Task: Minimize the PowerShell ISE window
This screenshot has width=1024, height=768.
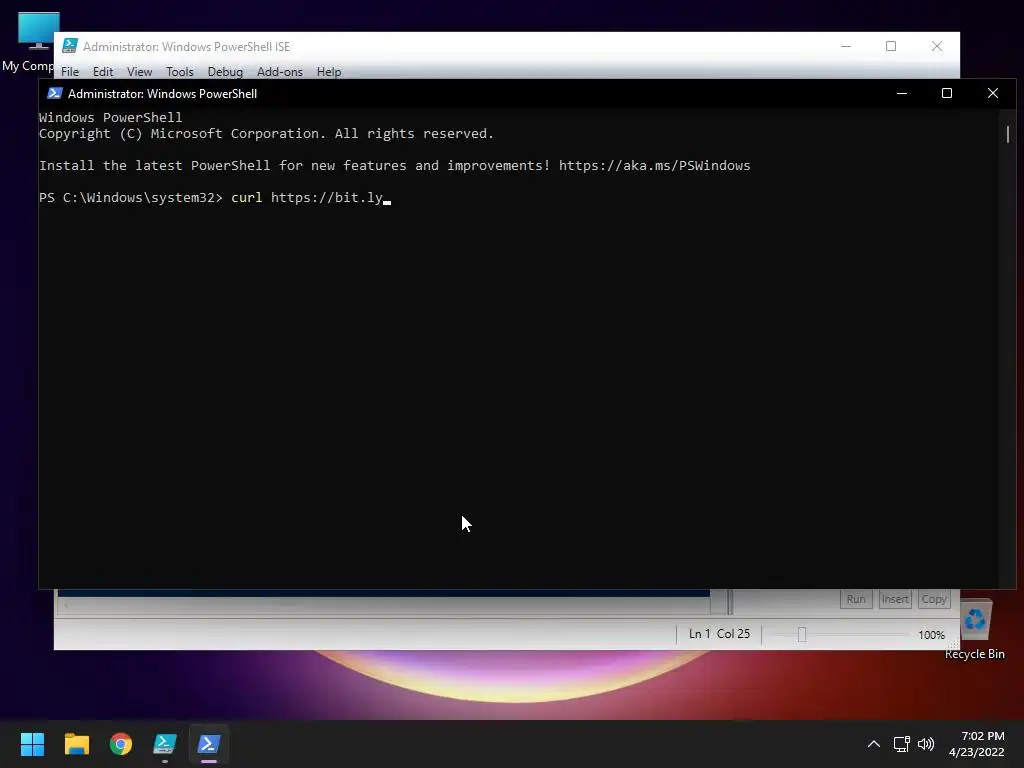Action: (x=846, y=46)
